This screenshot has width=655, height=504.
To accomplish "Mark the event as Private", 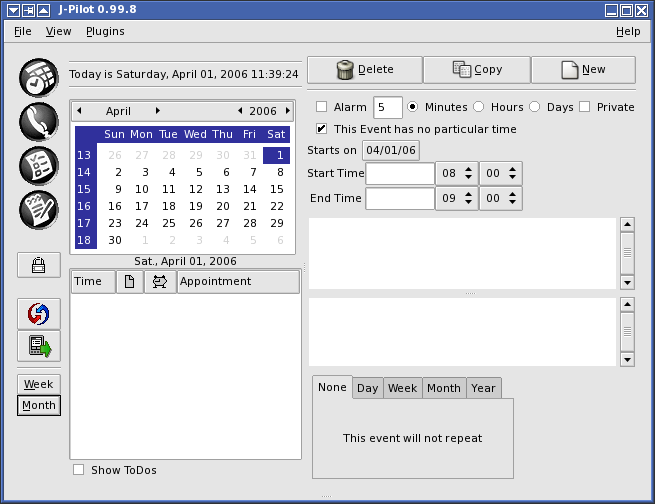I will tap(585, 107).
